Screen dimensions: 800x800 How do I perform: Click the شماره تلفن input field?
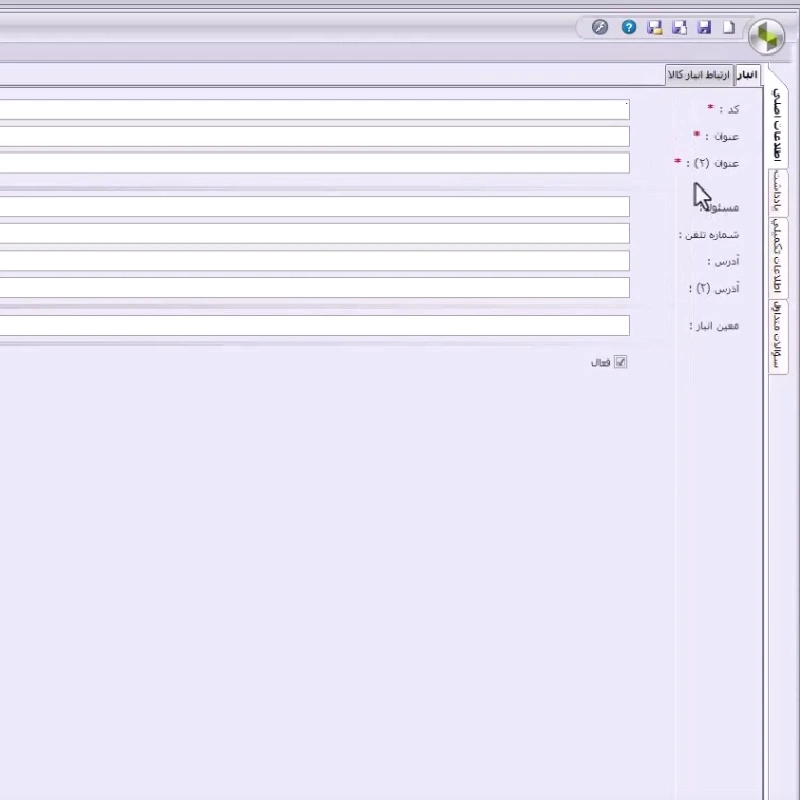click(x=315, y=234)
